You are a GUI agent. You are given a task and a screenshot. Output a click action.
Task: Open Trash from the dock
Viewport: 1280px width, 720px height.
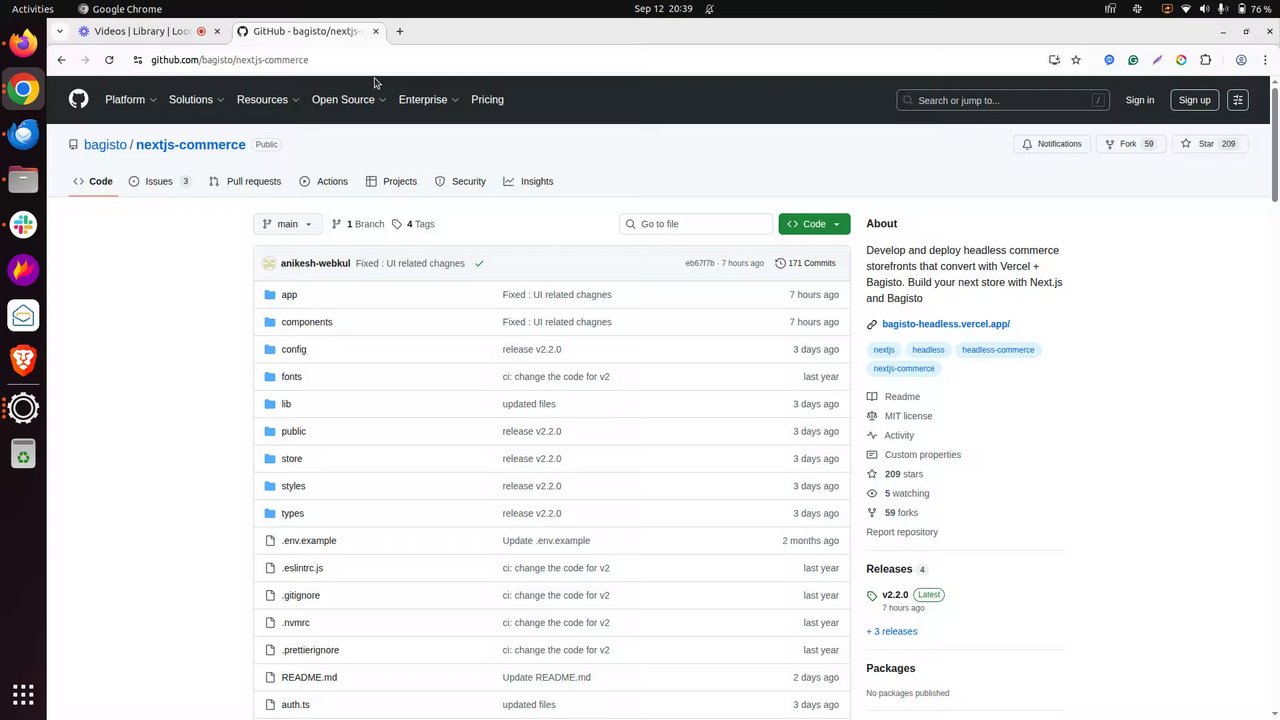[x=23, y=454]
